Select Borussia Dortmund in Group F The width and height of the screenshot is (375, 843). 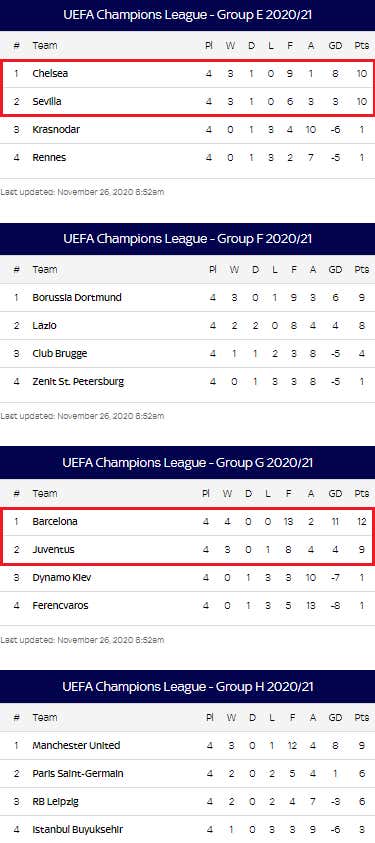coord(77,297)
